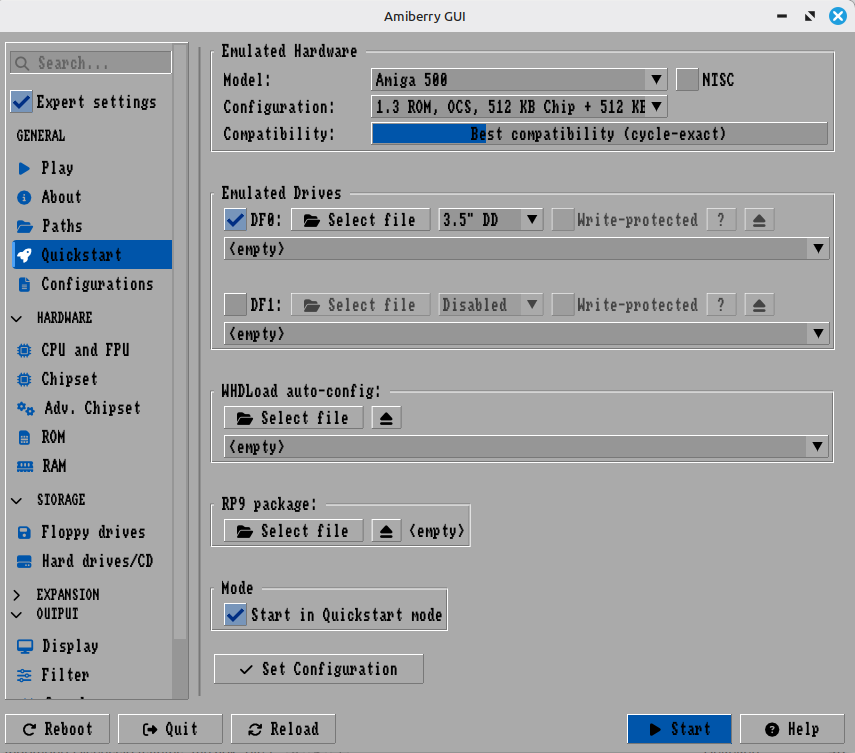Image resolution: width=855 pixels, height=753 pixels.
Task: Open DF0 drive type 3.5" DD dropdown
Action: [x=490, y=220]
